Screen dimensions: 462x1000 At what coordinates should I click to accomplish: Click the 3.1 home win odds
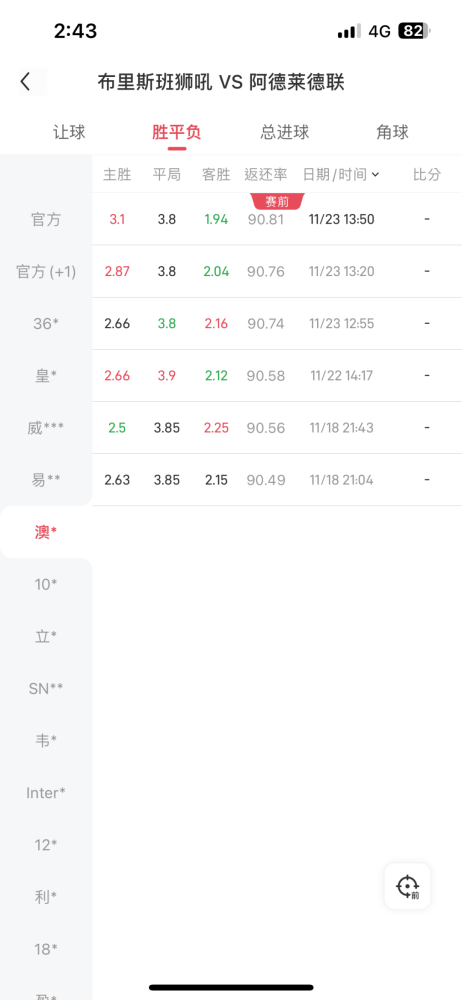pos(117,219)
